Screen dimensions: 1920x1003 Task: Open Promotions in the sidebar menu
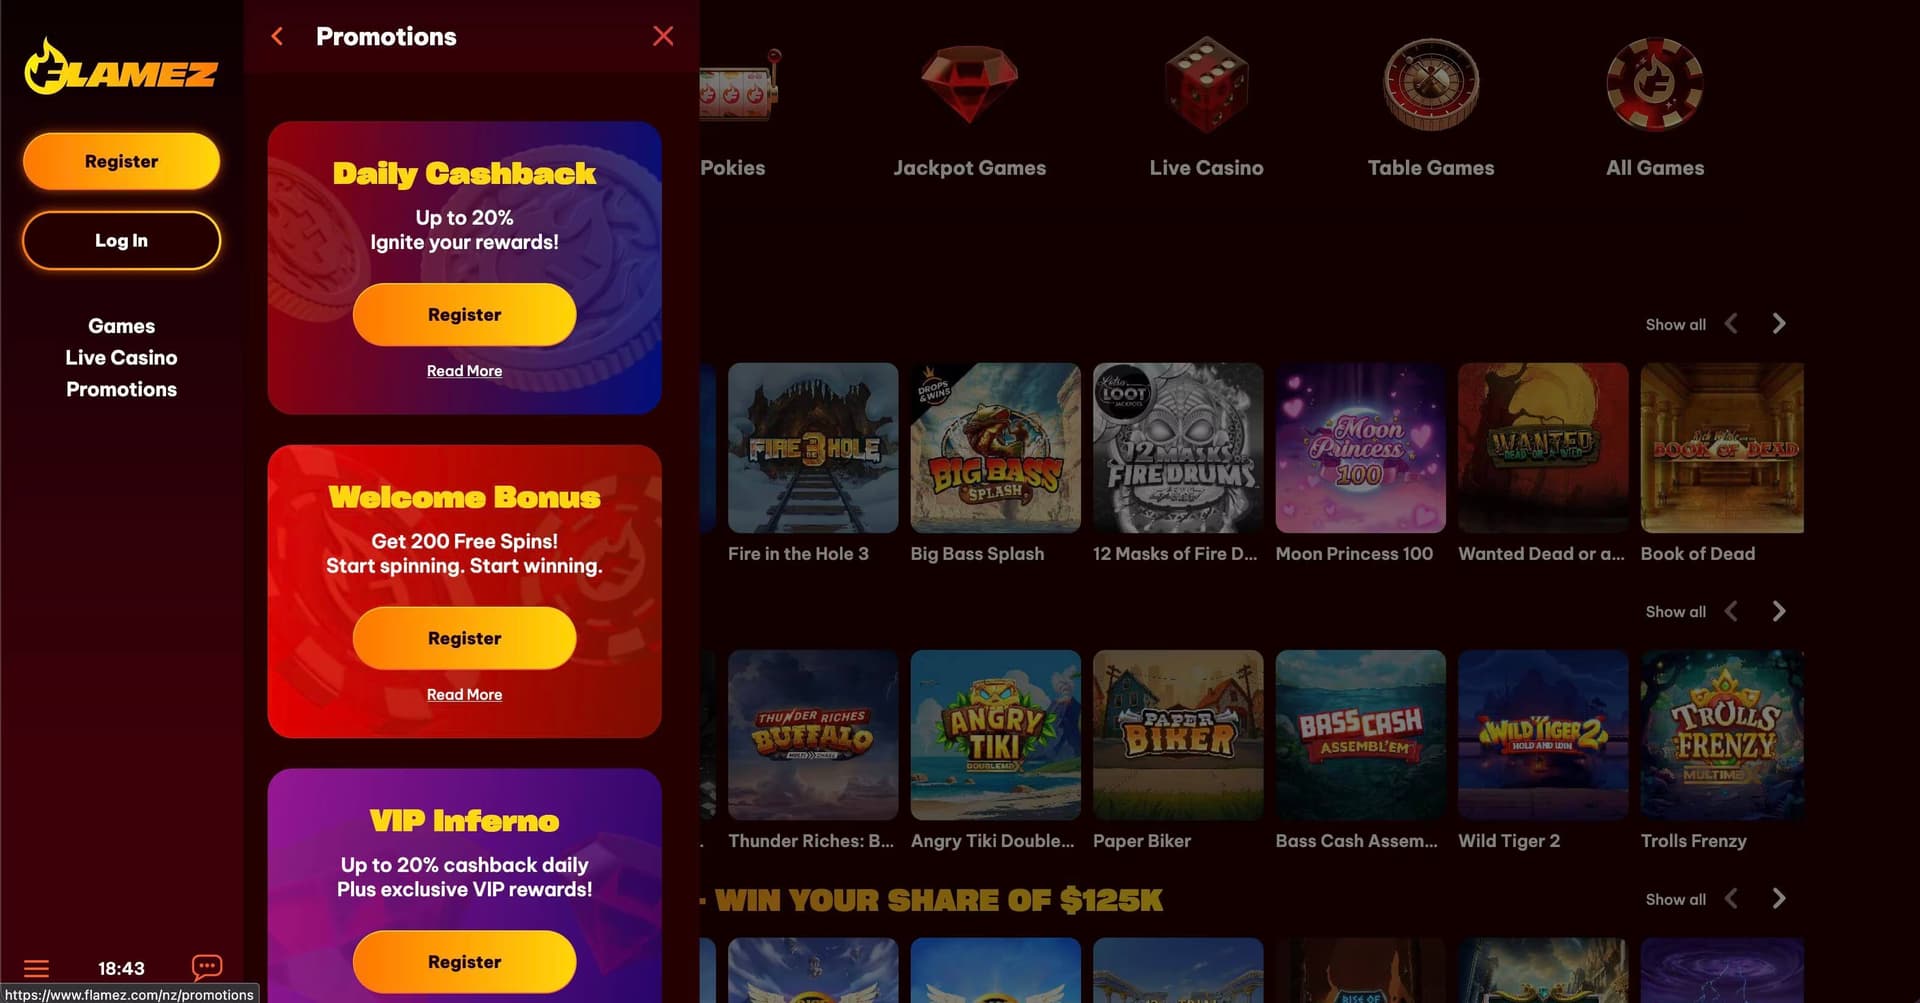click(x=121, y=390)
